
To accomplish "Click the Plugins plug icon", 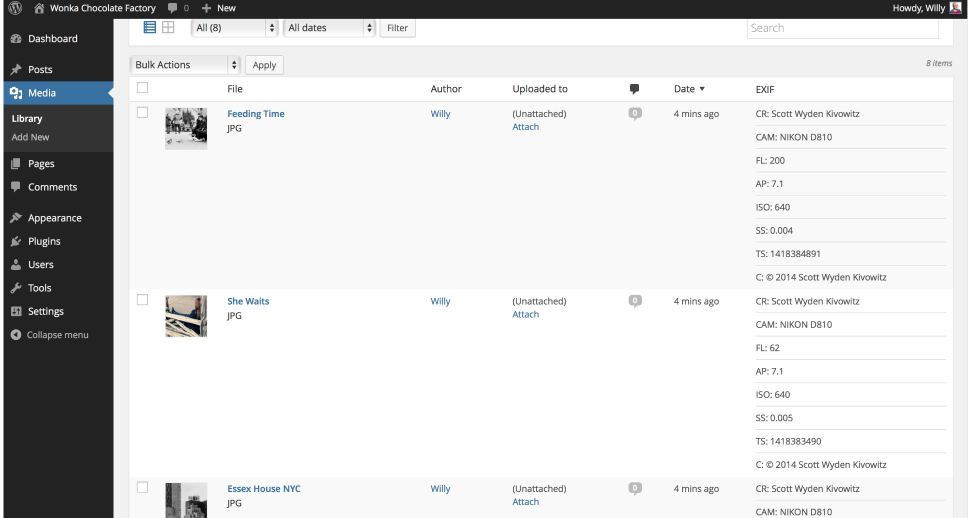I will coord(16,241).
